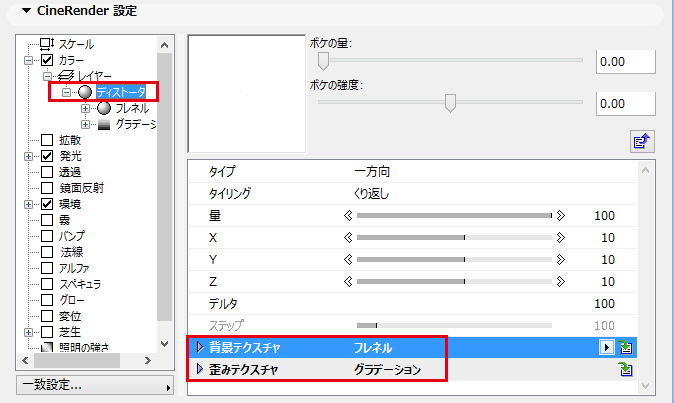
Task: Enable the バンプ checkbox
Action: [47, 236]
